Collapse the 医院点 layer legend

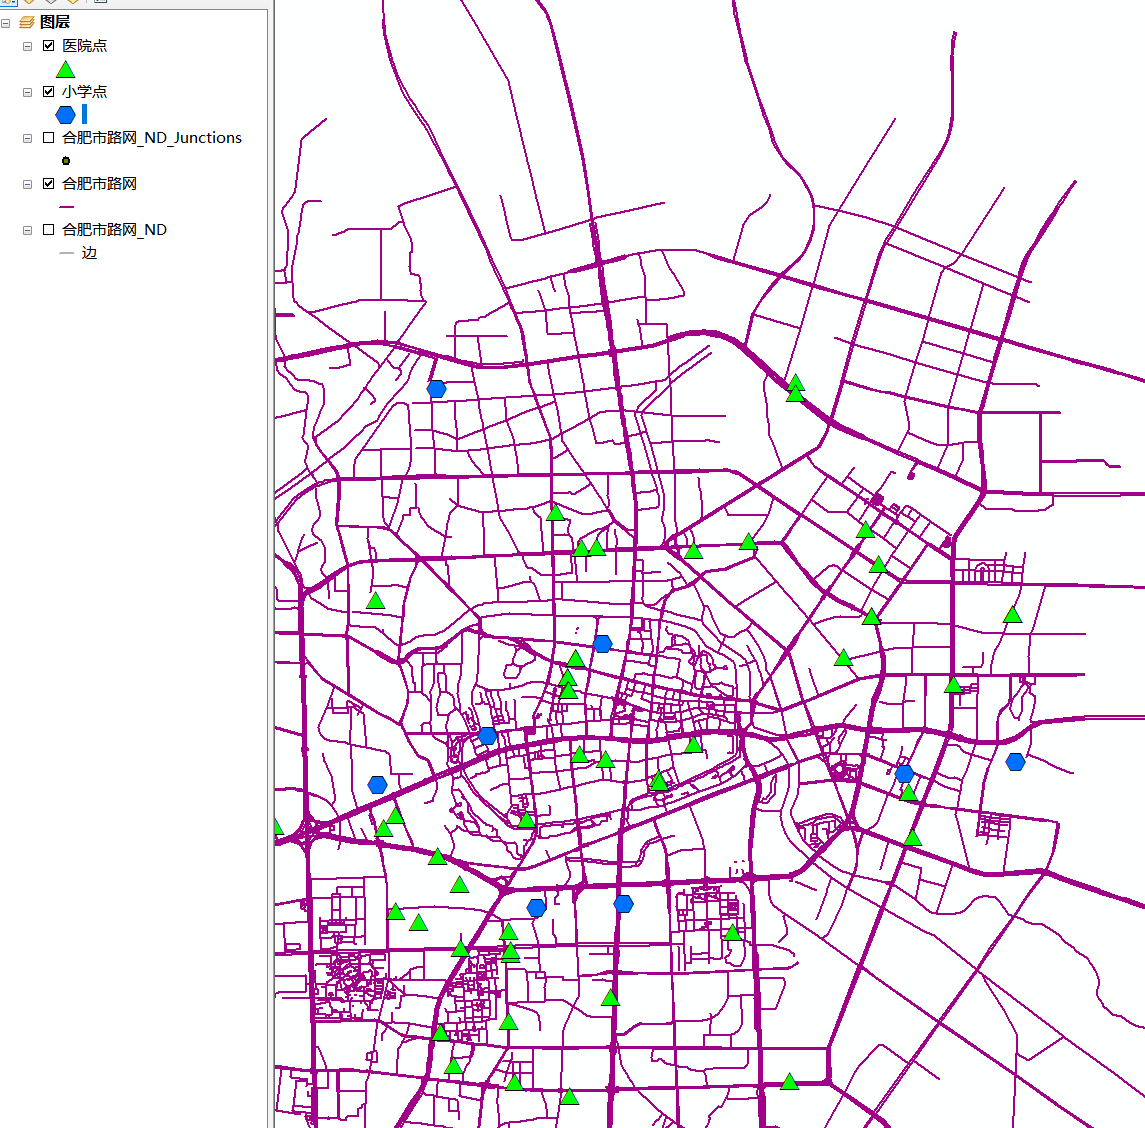pyautogui.click(x=28, y=46)
